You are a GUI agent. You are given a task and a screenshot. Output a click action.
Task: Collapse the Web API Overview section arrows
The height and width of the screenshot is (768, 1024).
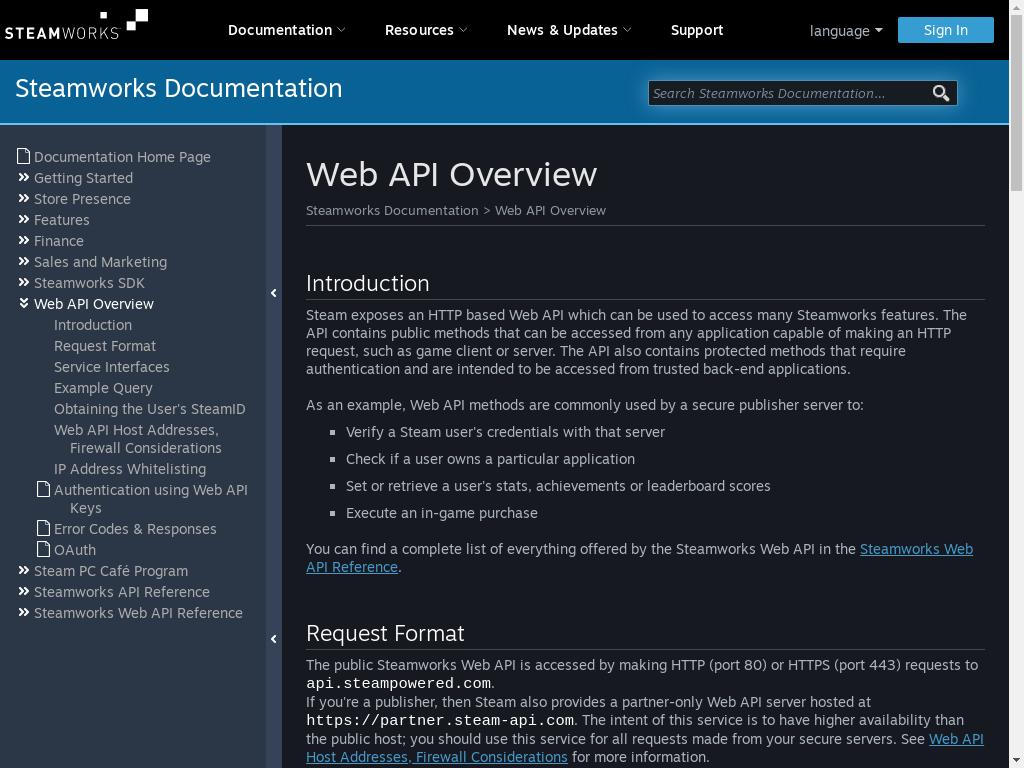pyautogui.click(x=24, y=303)
